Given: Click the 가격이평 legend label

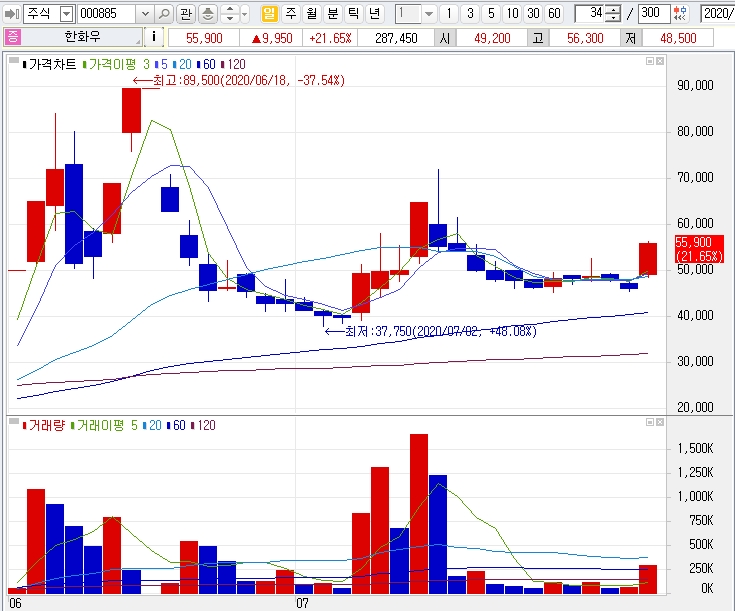Looking at the screenshot, I should coord(112,64).
